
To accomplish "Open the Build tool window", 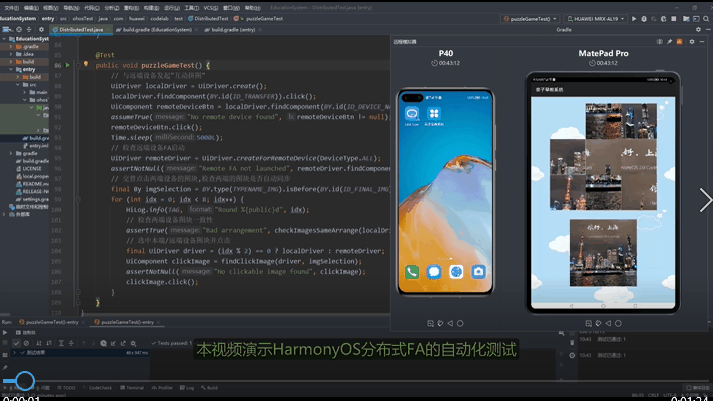I will click(x=209, y=388).
